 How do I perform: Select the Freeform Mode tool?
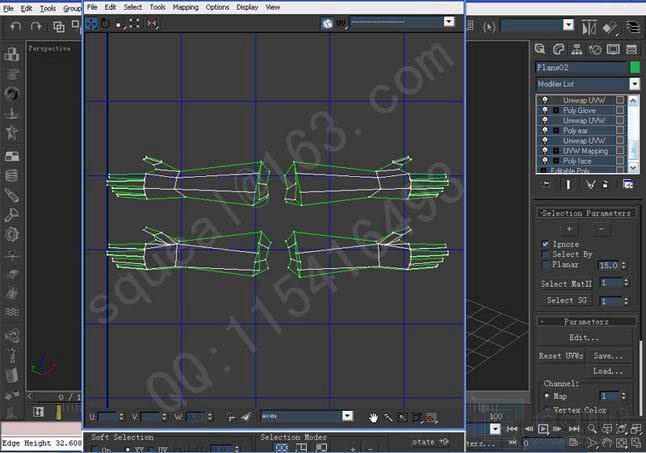click(134, 23)
